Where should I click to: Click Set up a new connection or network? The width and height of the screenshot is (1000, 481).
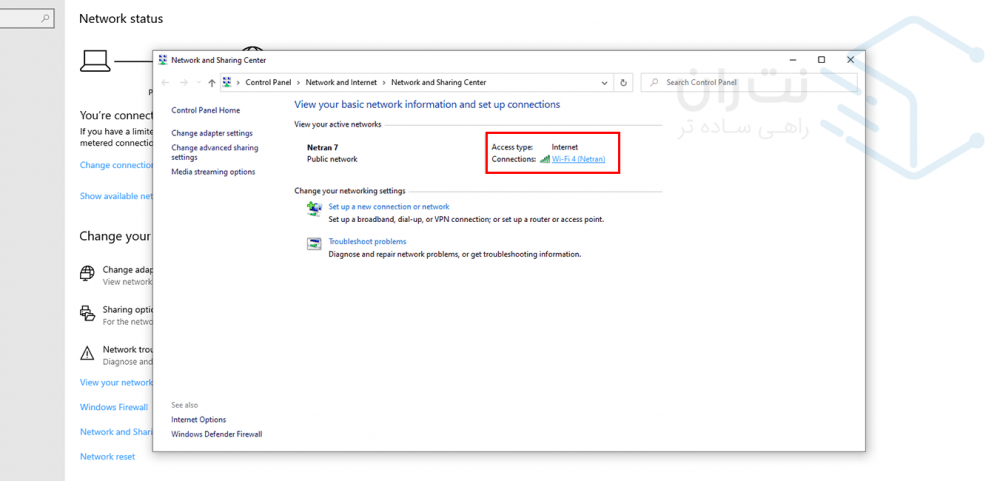(x=388, y=207)
